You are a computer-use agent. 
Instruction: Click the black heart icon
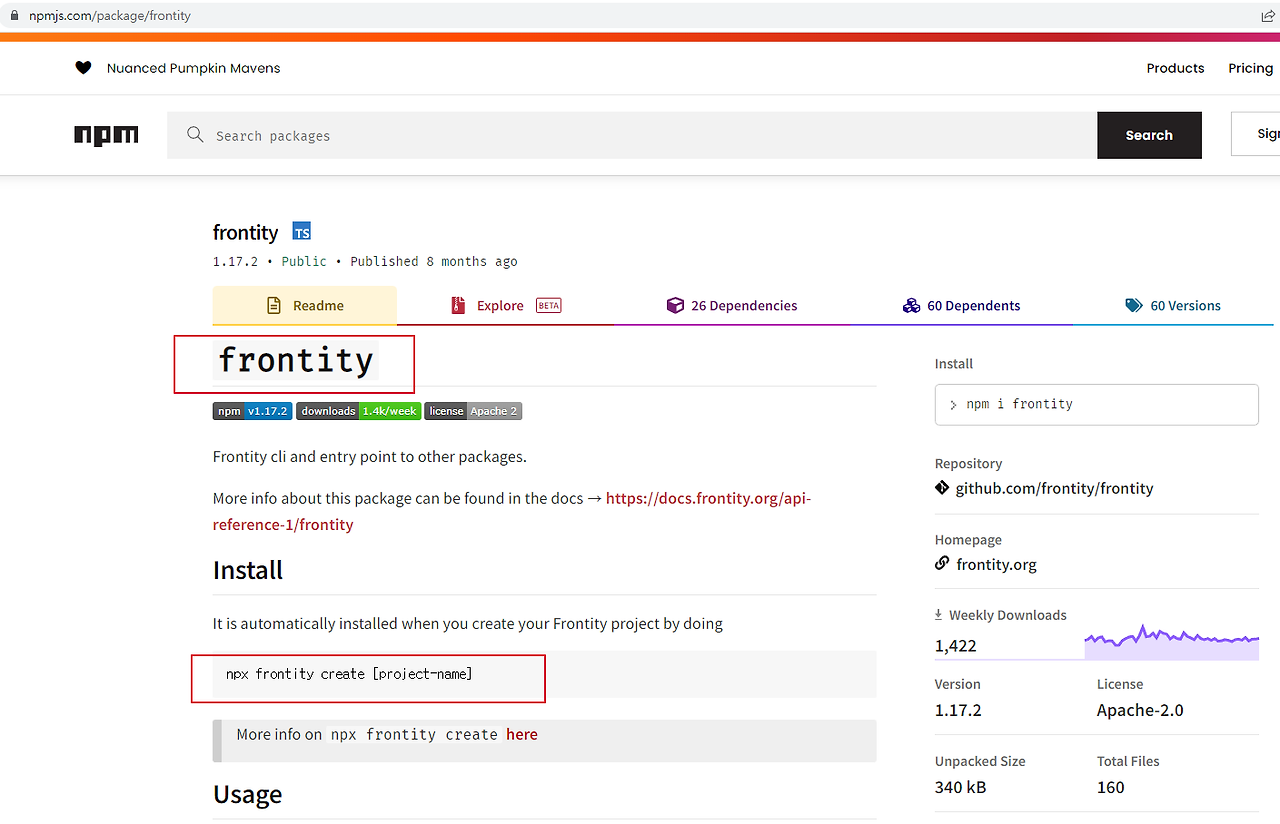[83, 68]
